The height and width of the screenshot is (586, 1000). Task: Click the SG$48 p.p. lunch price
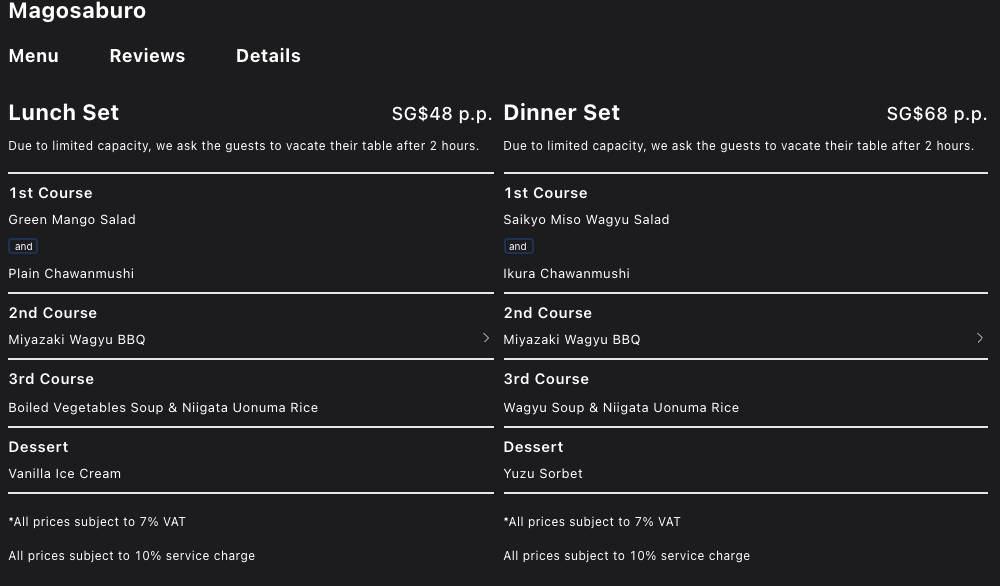click(442, 114)
